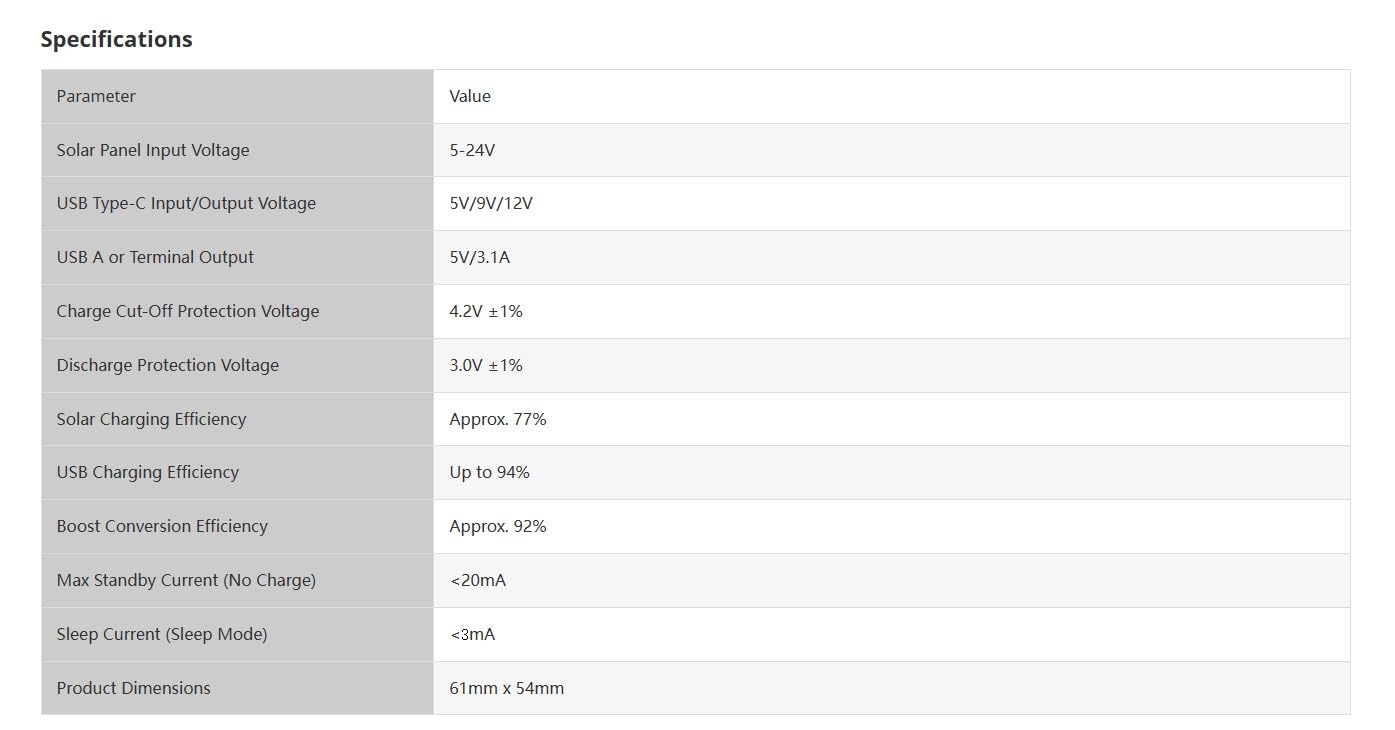Click the 5V/3.1A value
The height and width of the screenshot is (730, 1395).
[480, 257]
